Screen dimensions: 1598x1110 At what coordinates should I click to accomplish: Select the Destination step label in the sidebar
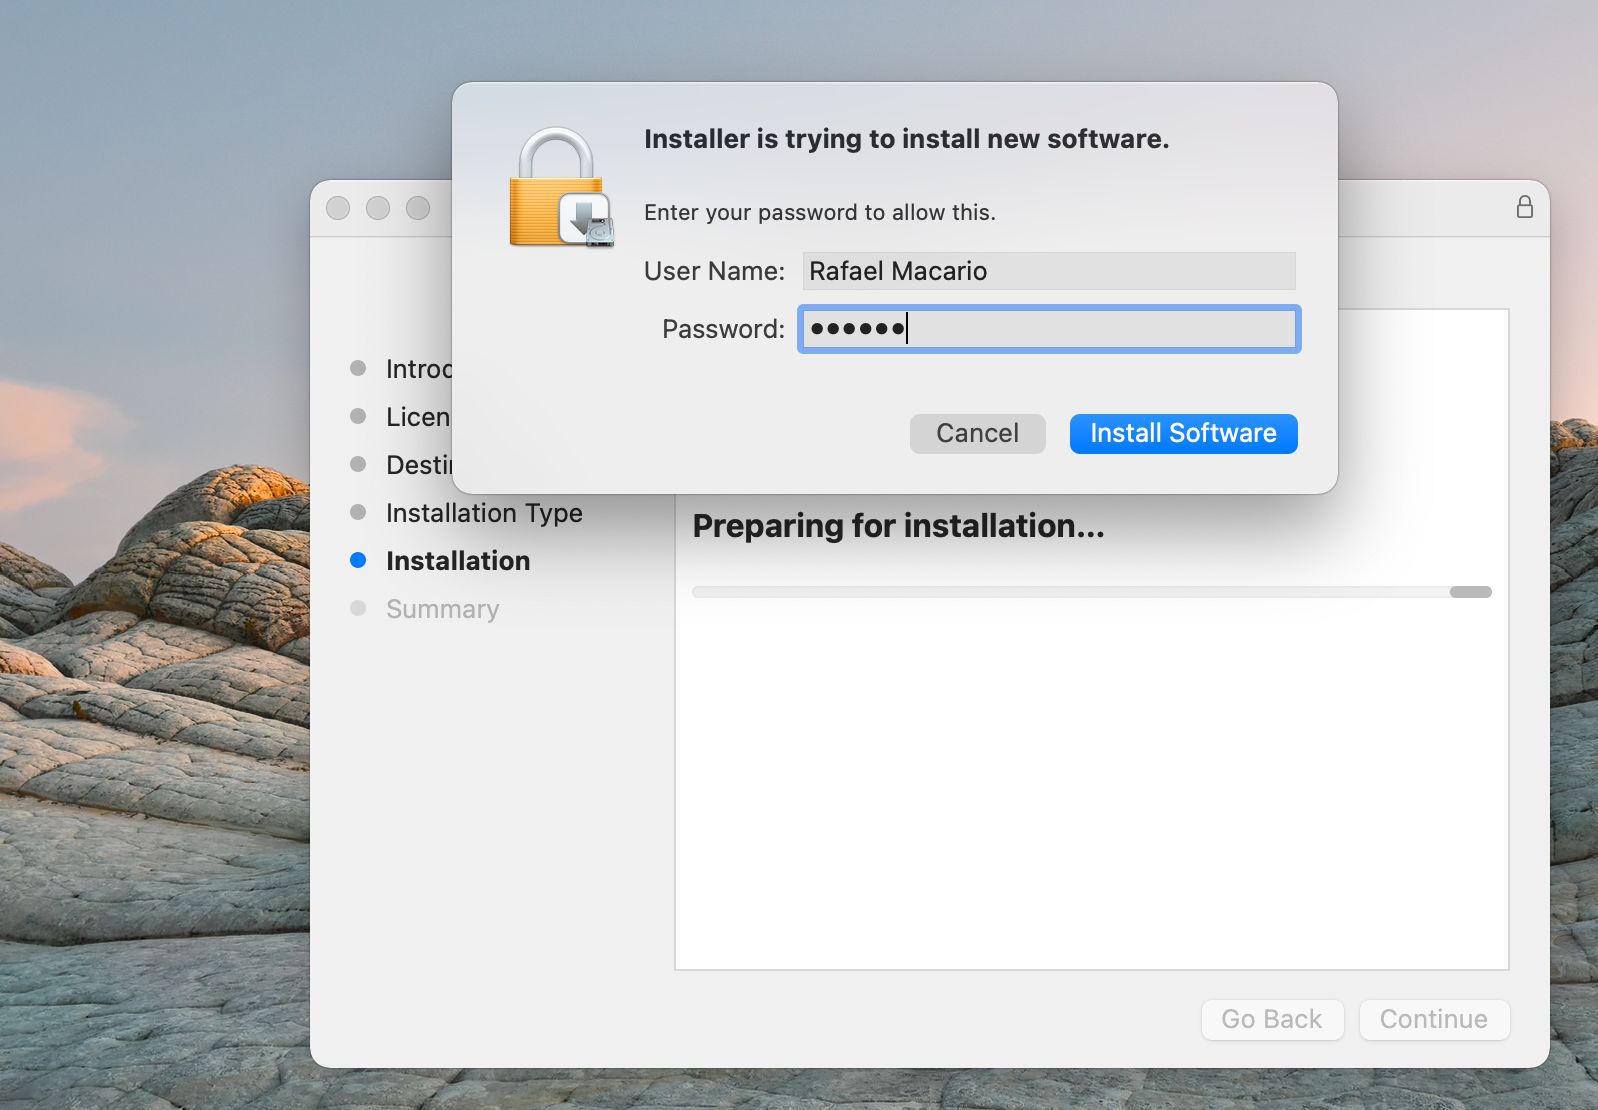coord(419,465)
